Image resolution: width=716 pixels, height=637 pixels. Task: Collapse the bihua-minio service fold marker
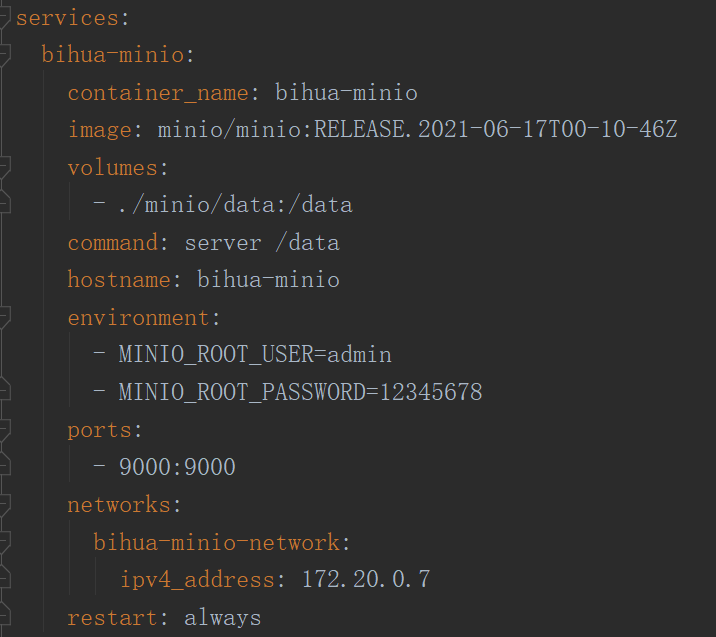[4, 54]
